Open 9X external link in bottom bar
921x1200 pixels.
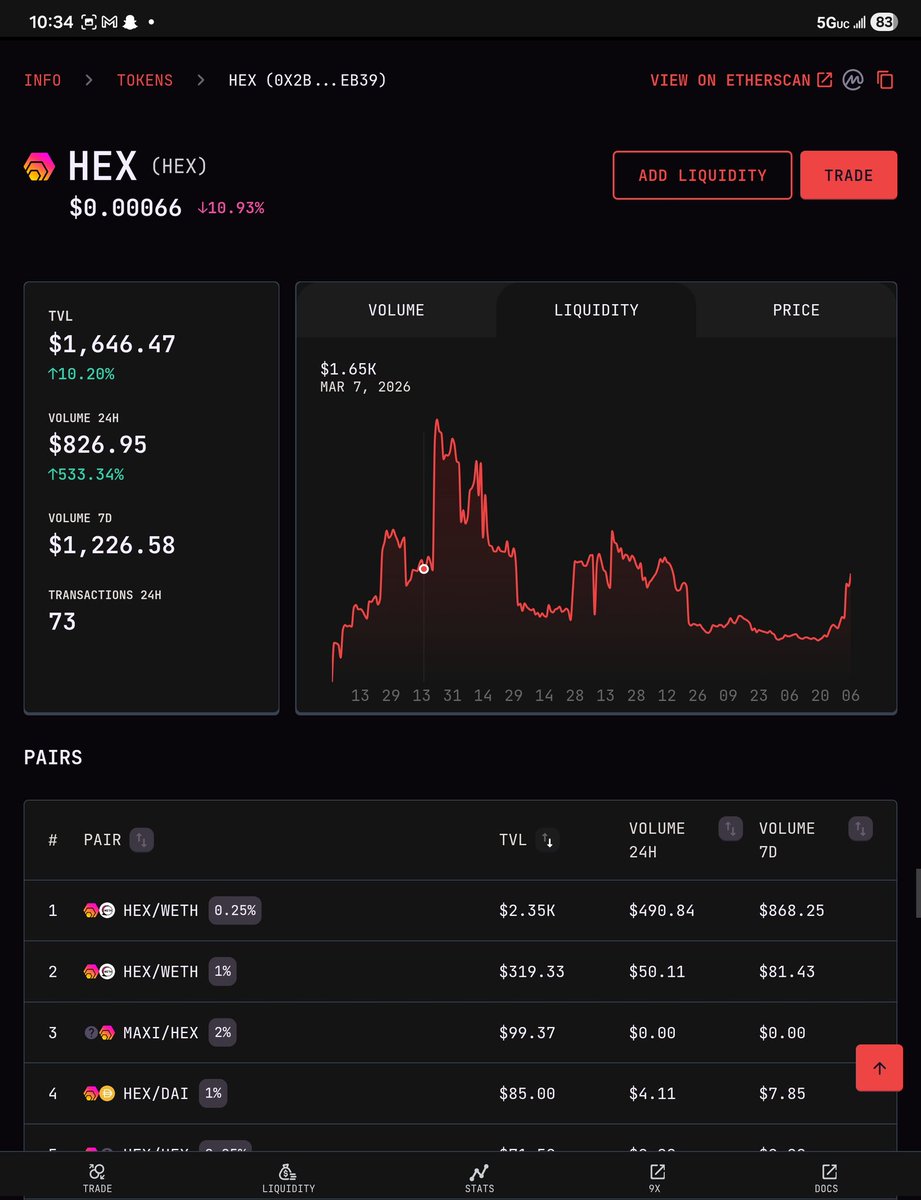point(657,1177)
